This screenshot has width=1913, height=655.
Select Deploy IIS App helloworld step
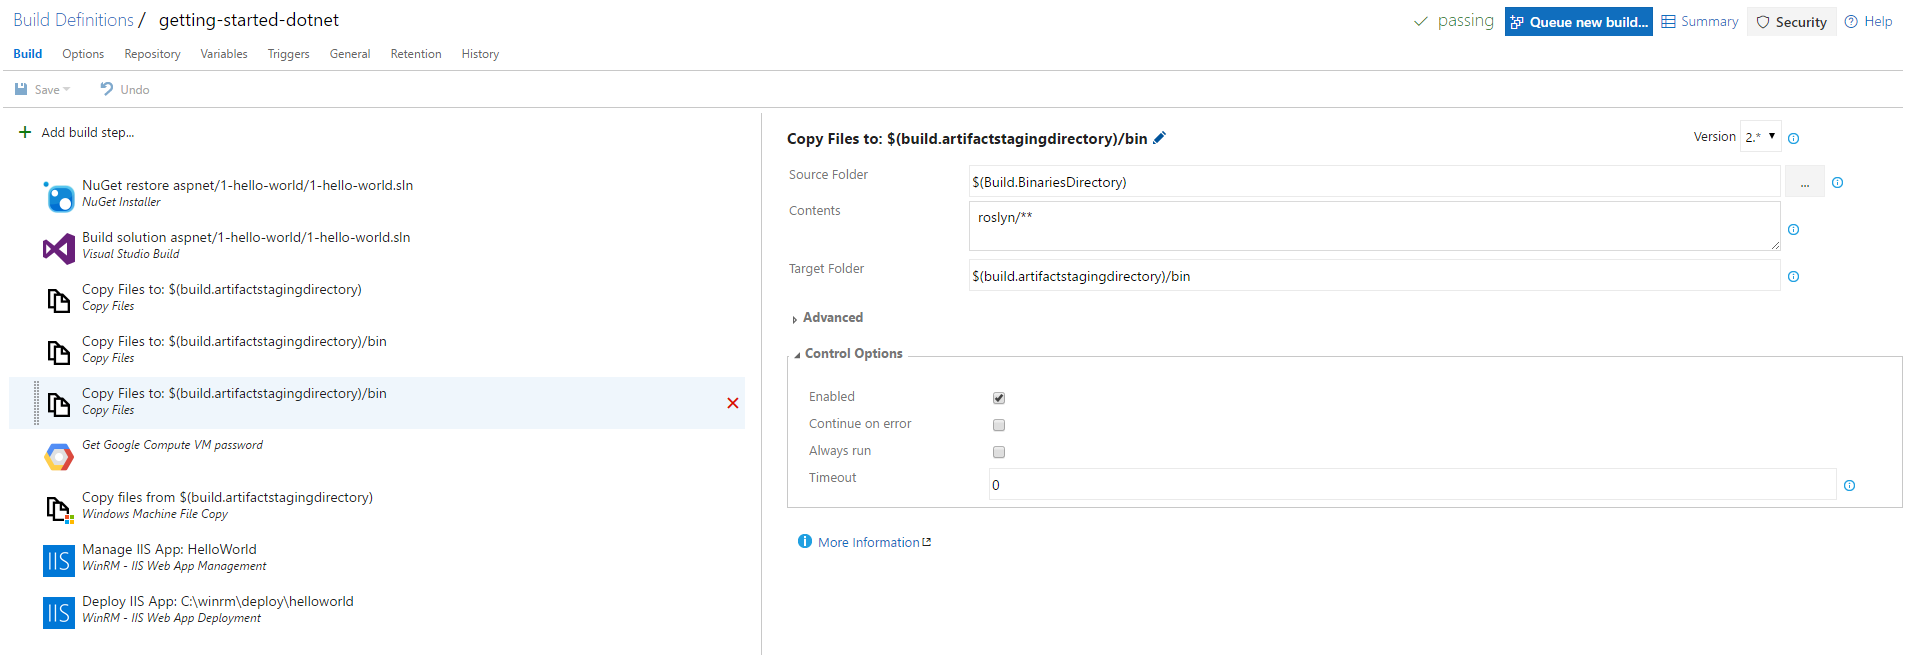tap(376, 611)
